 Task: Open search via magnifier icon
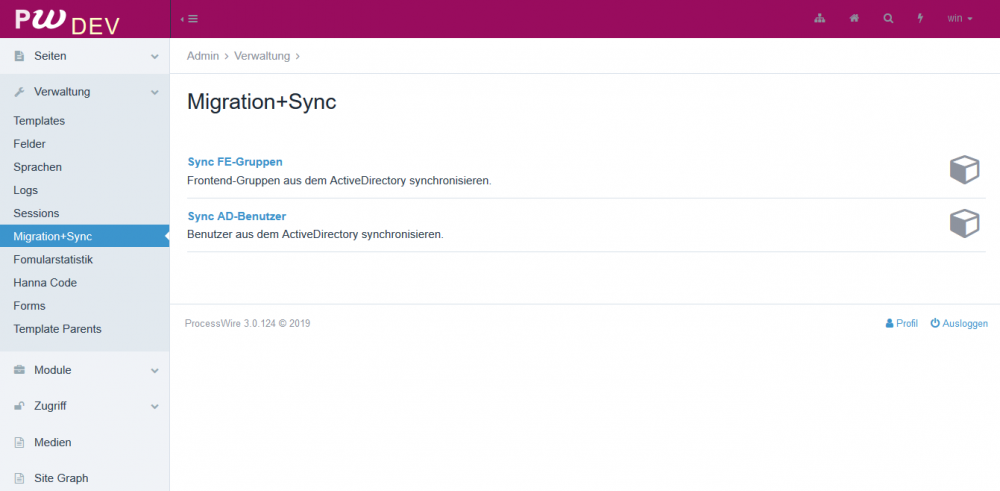point(888,19)
